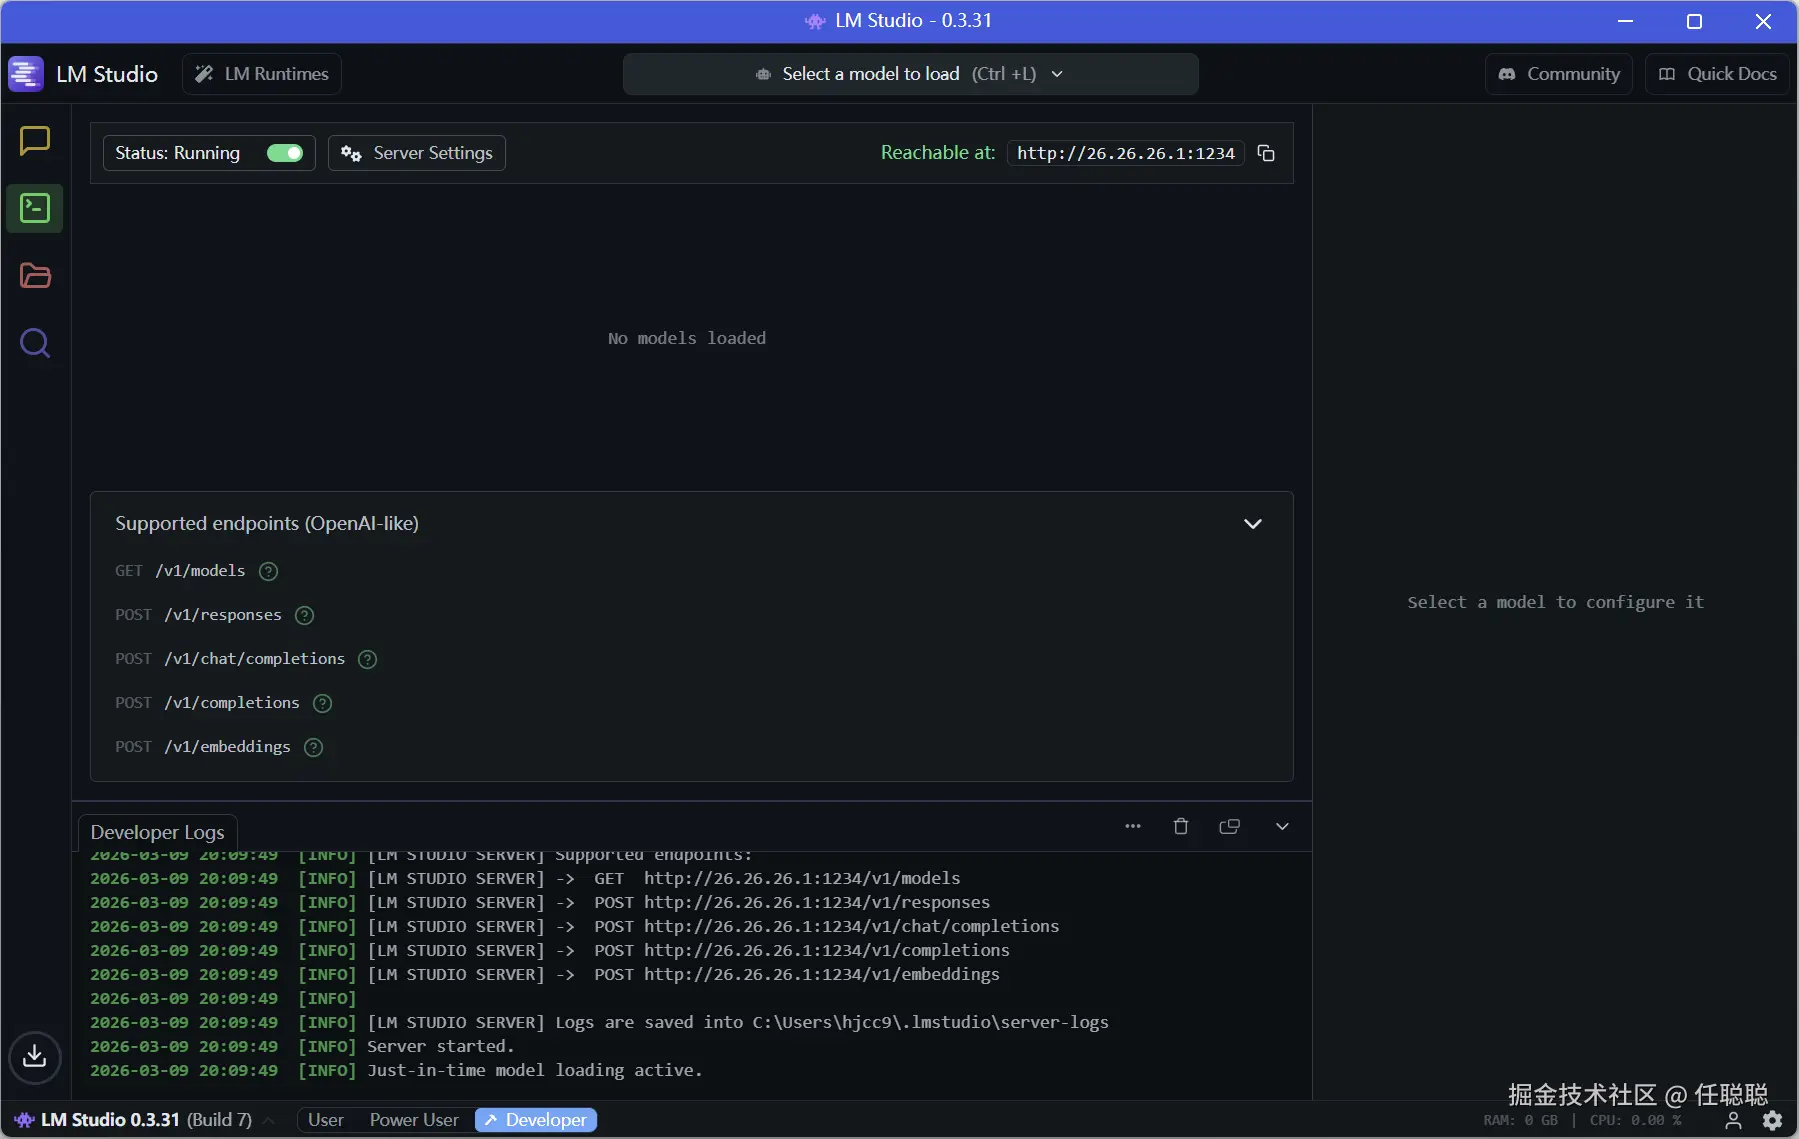Show help for /v1/chat/completions endpoint
The image size is (1799, 1139).
(368, 659)
